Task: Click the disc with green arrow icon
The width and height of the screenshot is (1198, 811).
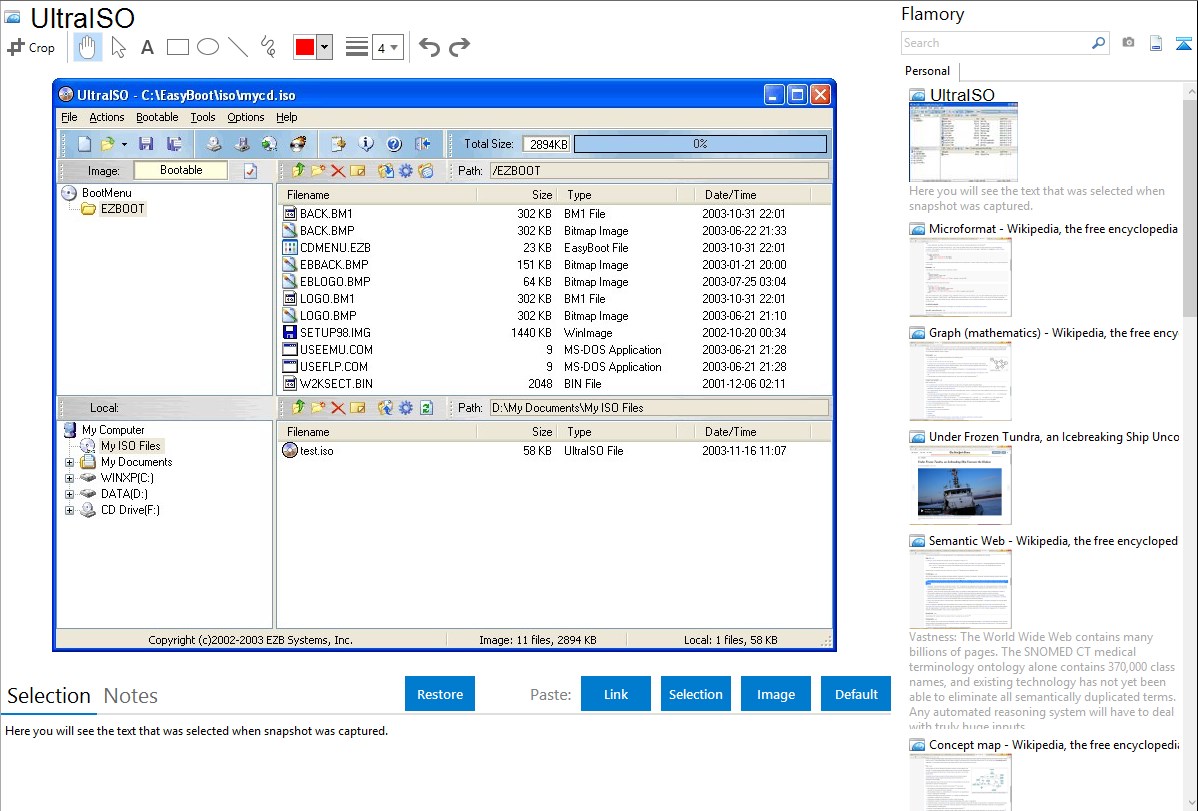Action: [x=270, y=144]
